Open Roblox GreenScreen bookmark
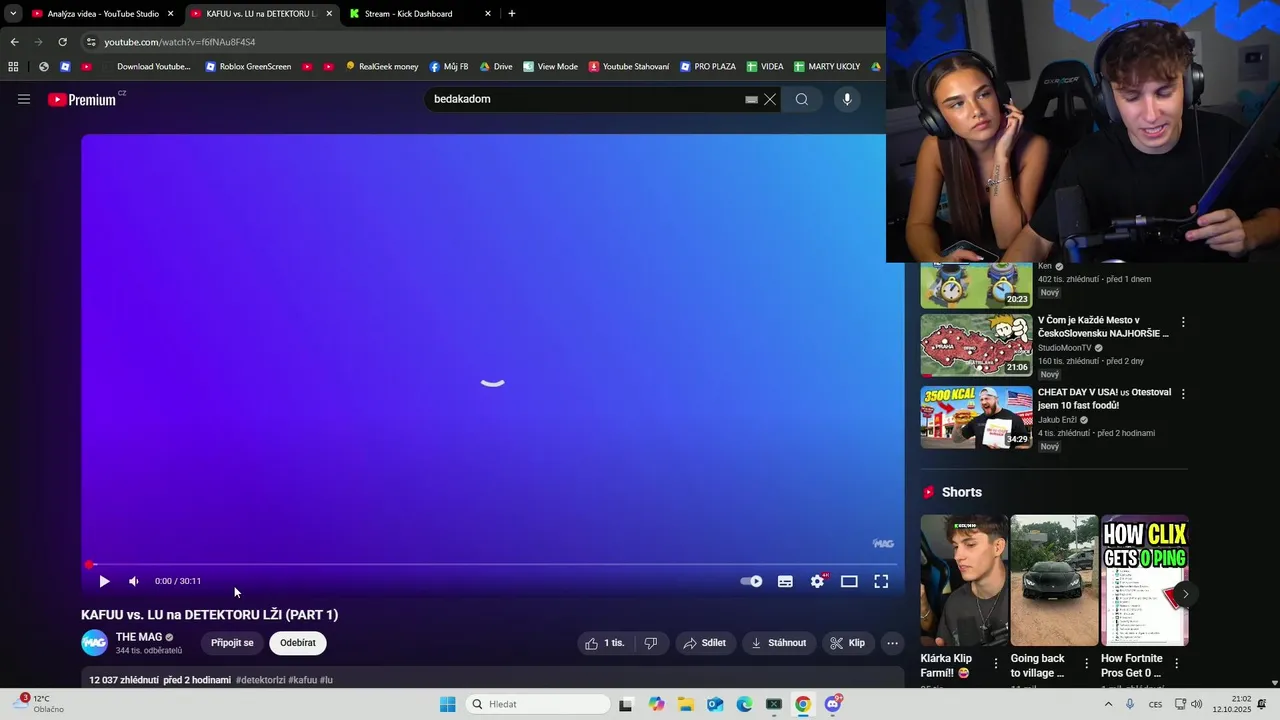1280x720 pixels. pos(248,67)
